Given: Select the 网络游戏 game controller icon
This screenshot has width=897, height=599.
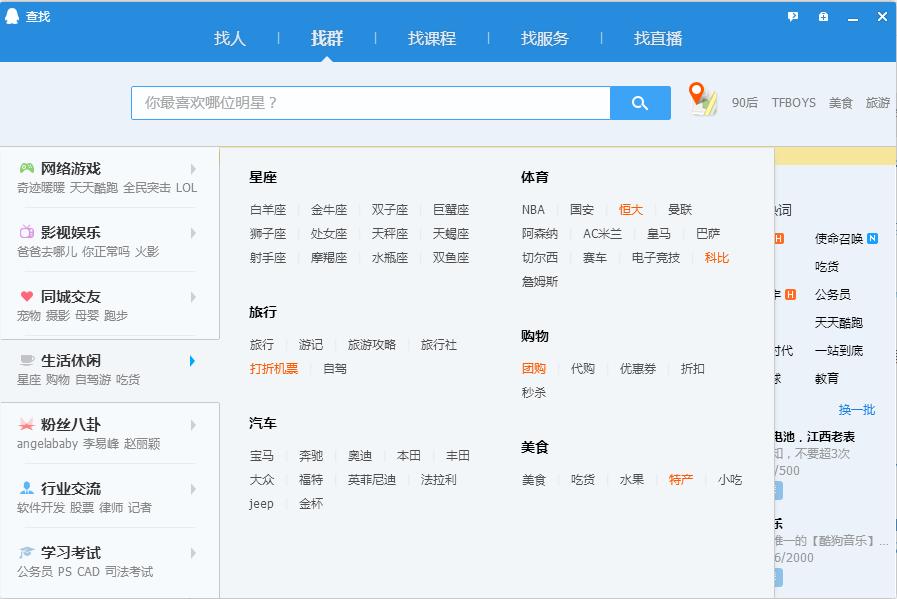Looking at the screenshot, I should point(25,168).
